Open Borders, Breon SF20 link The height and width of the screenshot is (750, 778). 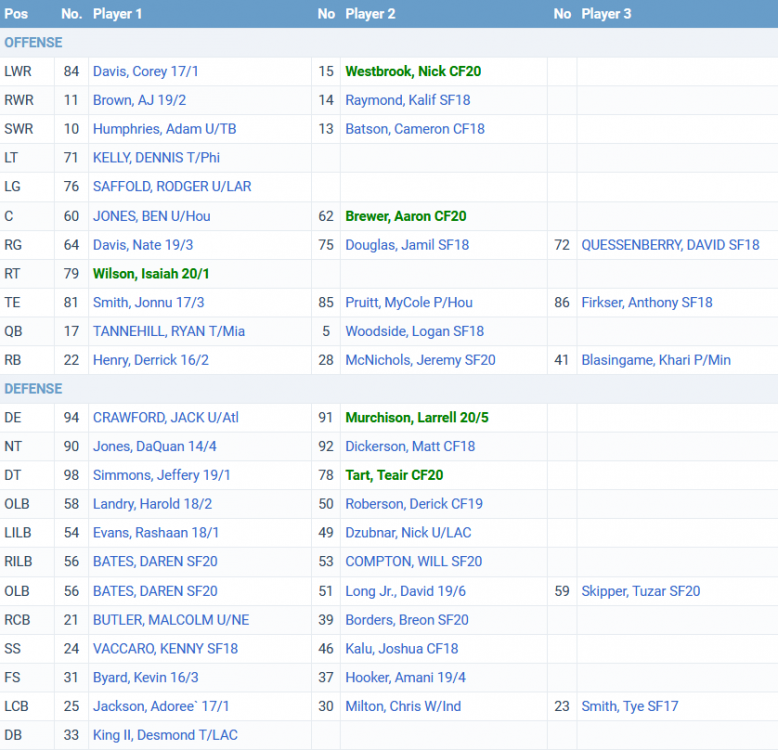(407, 620)
